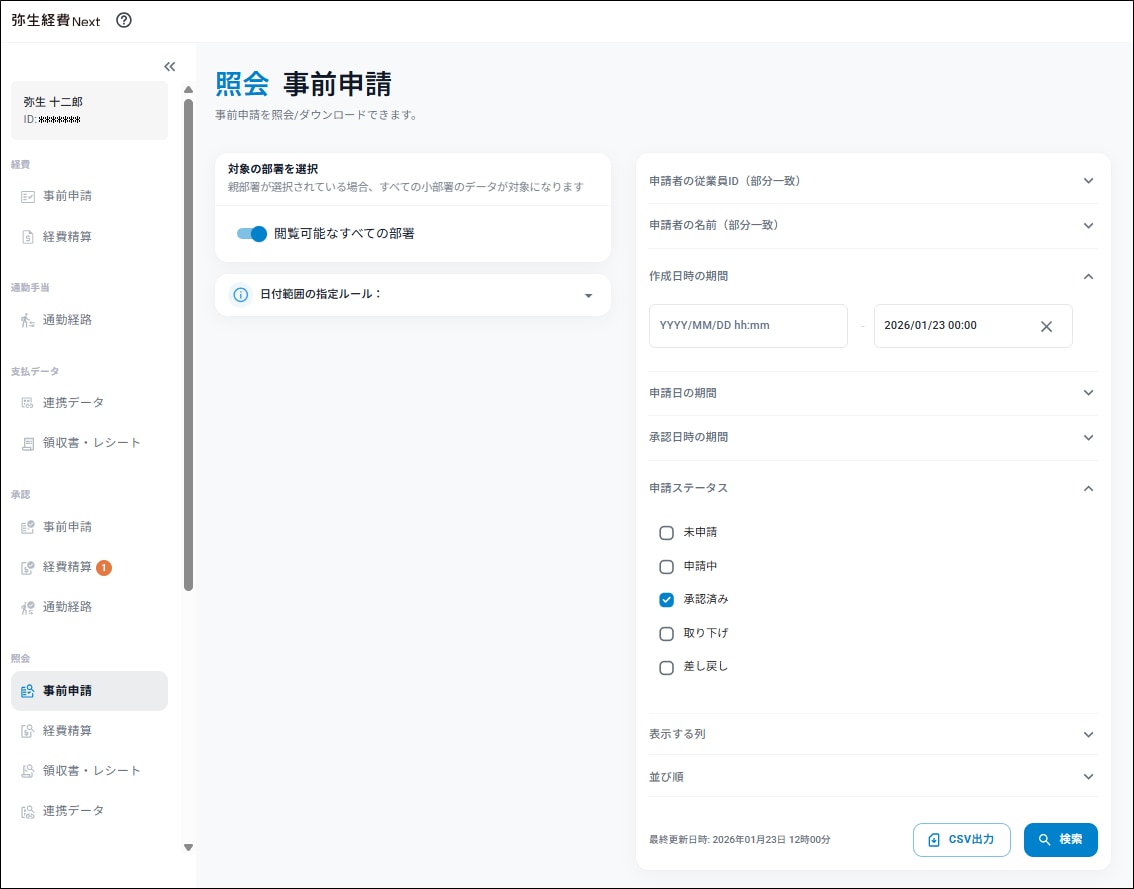This screenshot has width=1134, height=889.
Task: Open 事前申請 under the 経費 menu
Action: pos(67,196)
